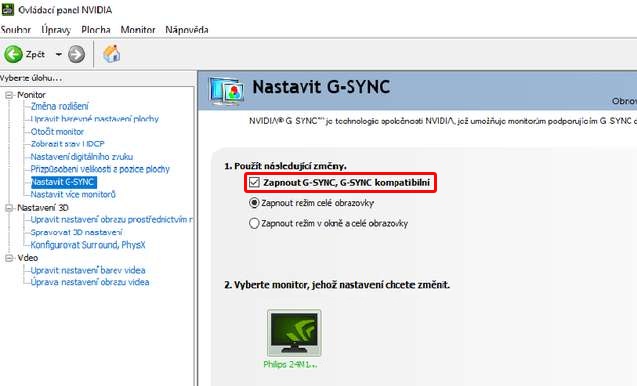Toggle Zapnout G-SYNC, G-SYNC kompatibilní checkbox
Screen dimensions: 637x386
pyautogui.click(x=254, y=182)
